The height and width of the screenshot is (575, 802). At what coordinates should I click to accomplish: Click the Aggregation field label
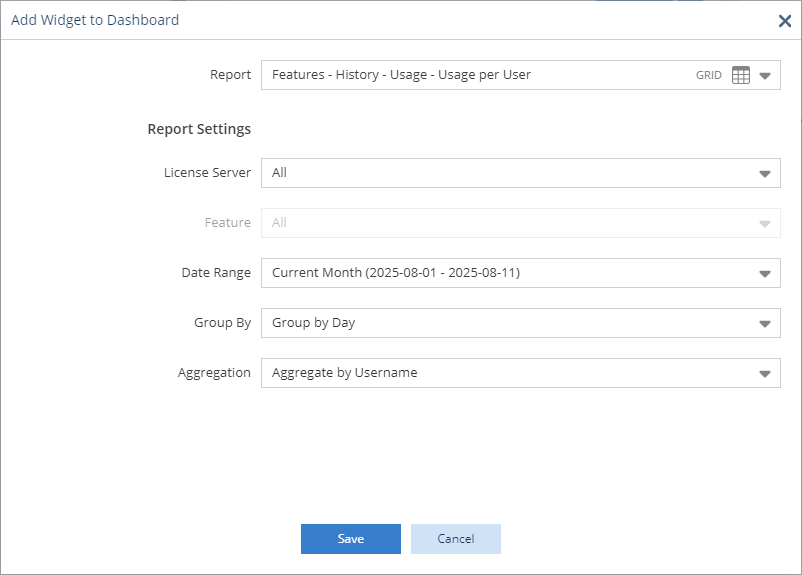tap(214, 373)
